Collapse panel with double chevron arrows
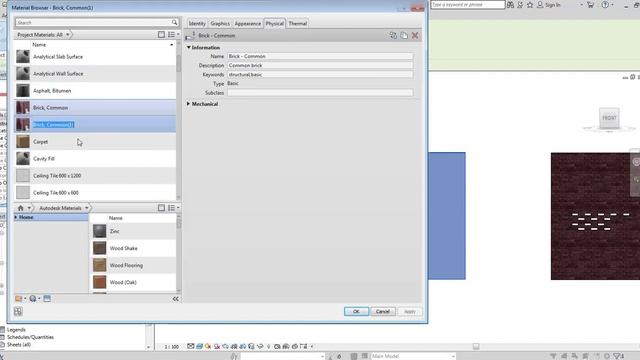Viewport: 640px width, 360px height. pyautogui.click(x=176, y=299)
